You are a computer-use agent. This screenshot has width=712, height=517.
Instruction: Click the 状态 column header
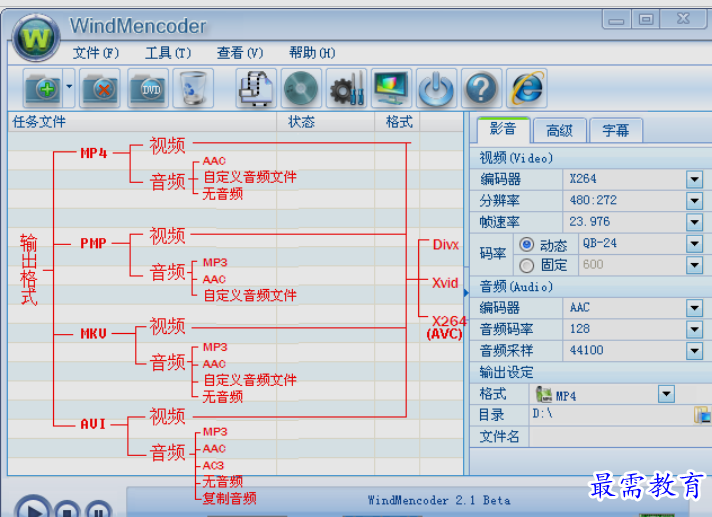point(325,122)
